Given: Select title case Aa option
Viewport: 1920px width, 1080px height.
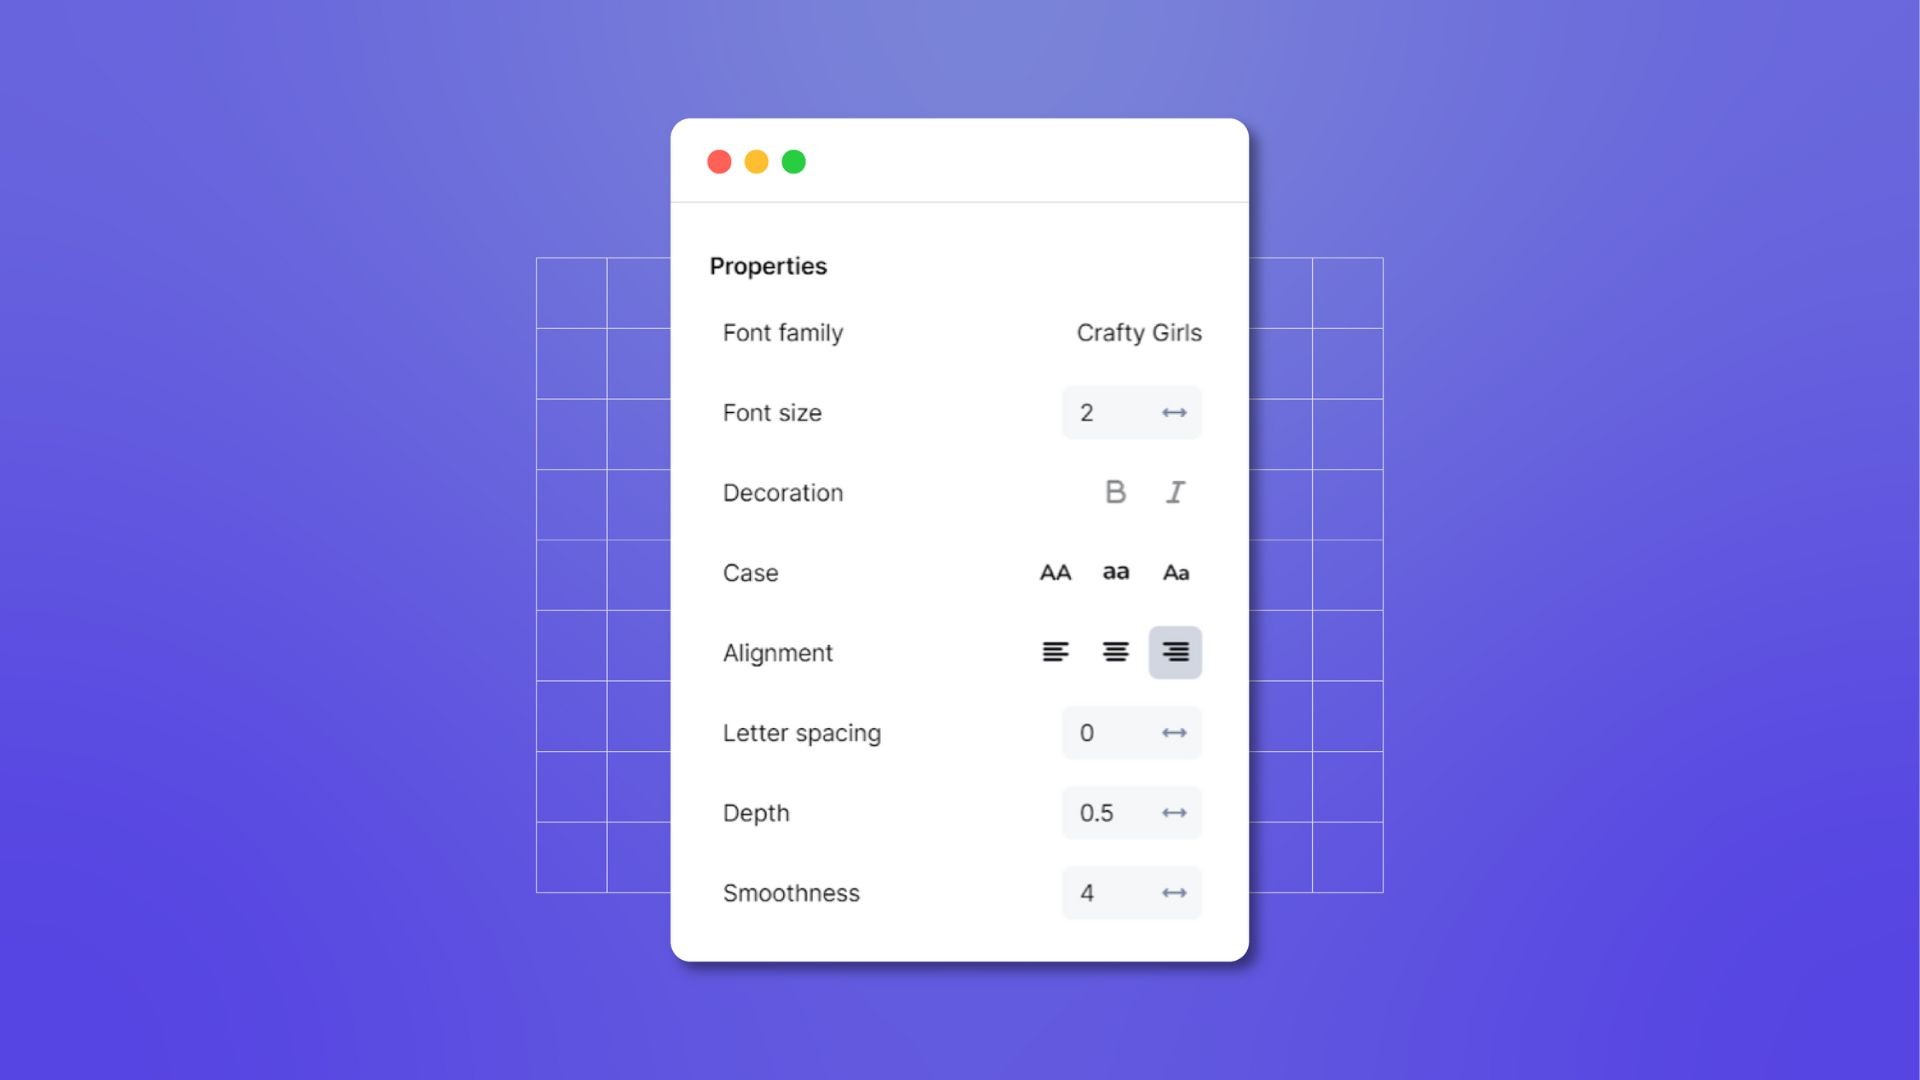Looking at the screenshot, I should (1175, 572).
